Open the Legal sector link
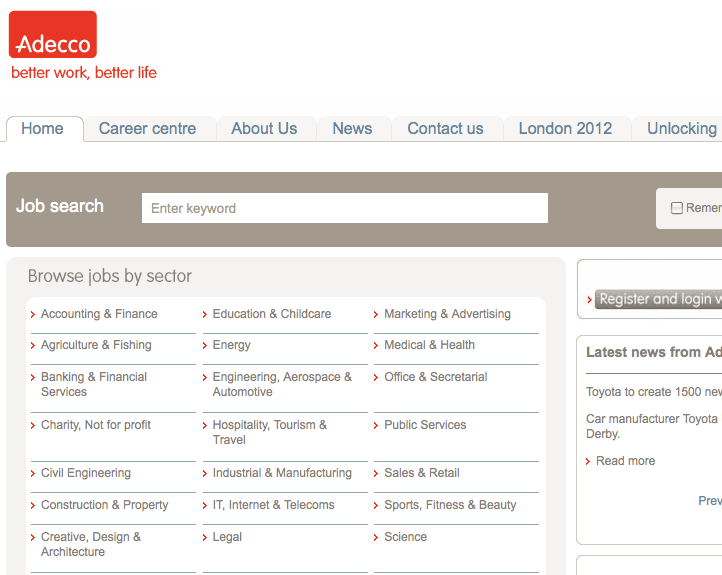The width and height of the screenshot is (722, 575). coord(227,537)
